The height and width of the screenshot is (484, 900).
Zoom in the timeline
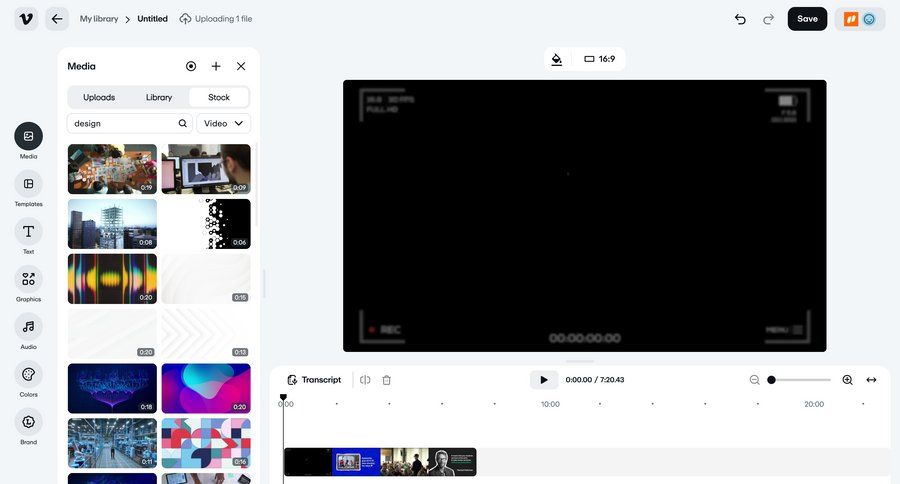pyautogui.click(x=847, y=380)
